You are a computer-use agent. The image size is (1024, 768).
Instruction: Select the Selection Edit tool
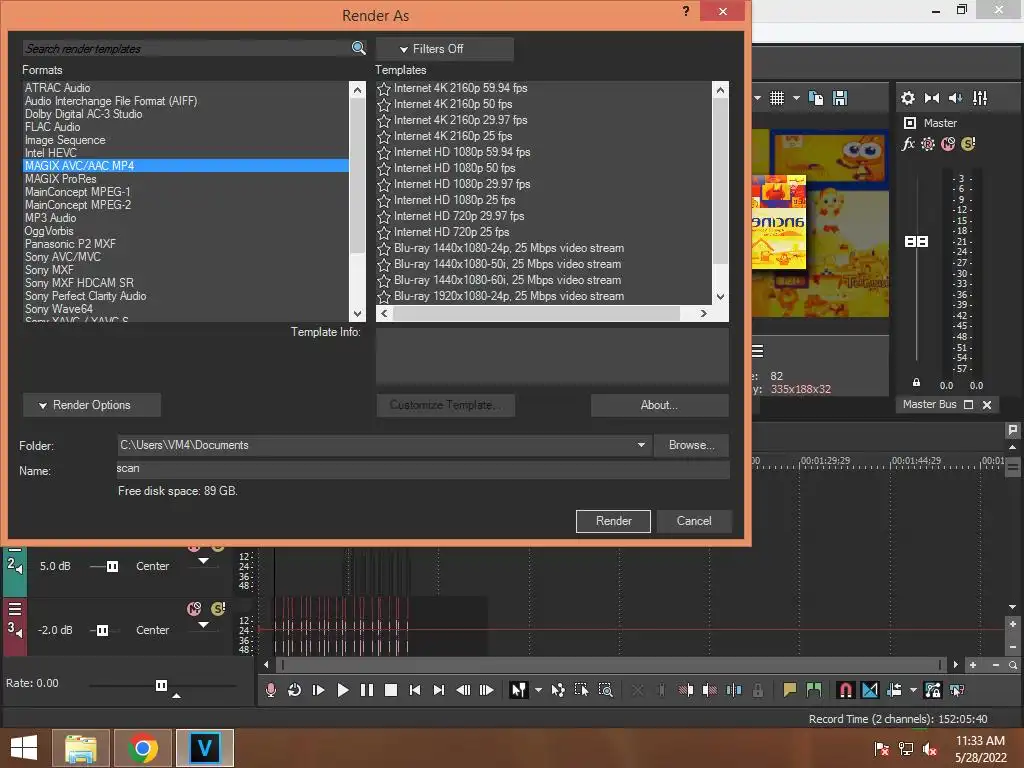[x=581, y=690]
